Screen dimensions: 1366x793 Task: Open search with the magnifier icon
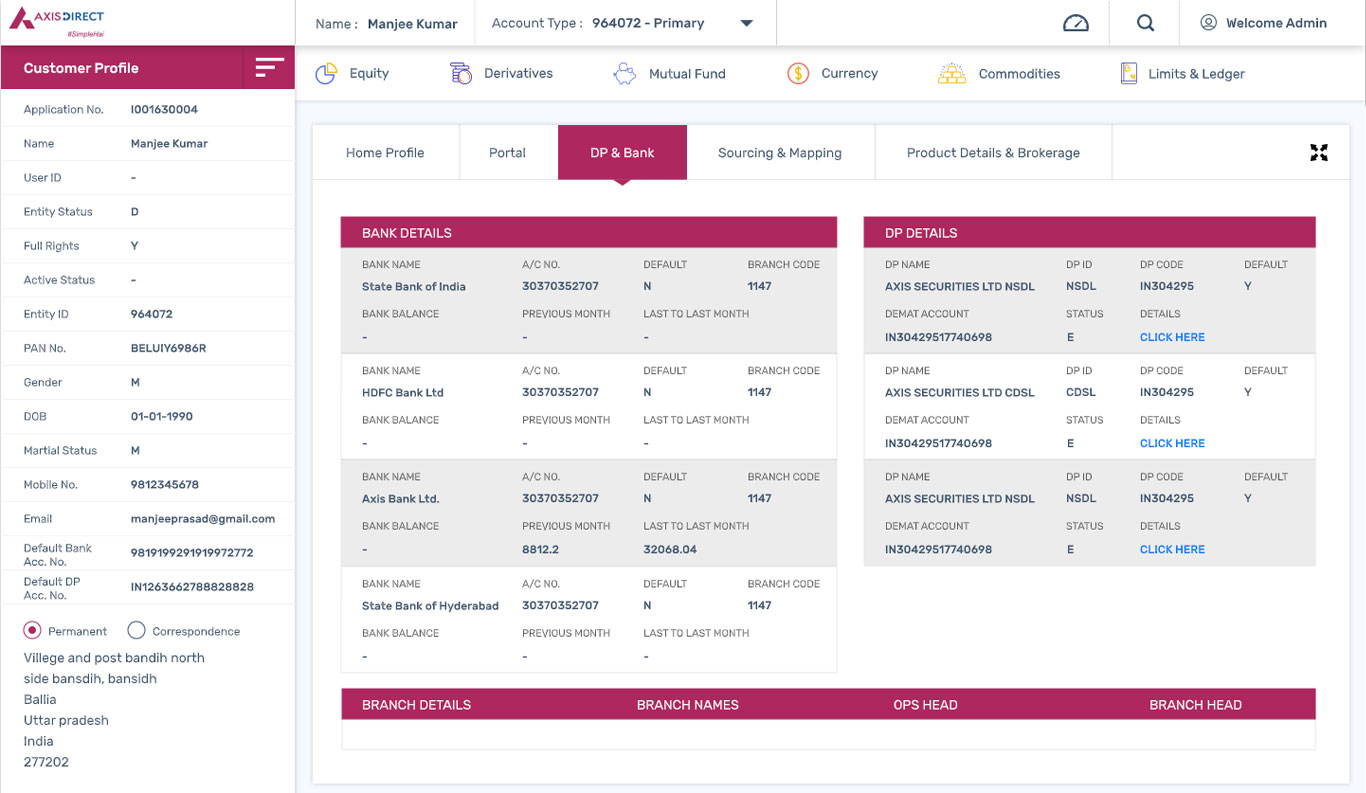(x=1146, y=23)
